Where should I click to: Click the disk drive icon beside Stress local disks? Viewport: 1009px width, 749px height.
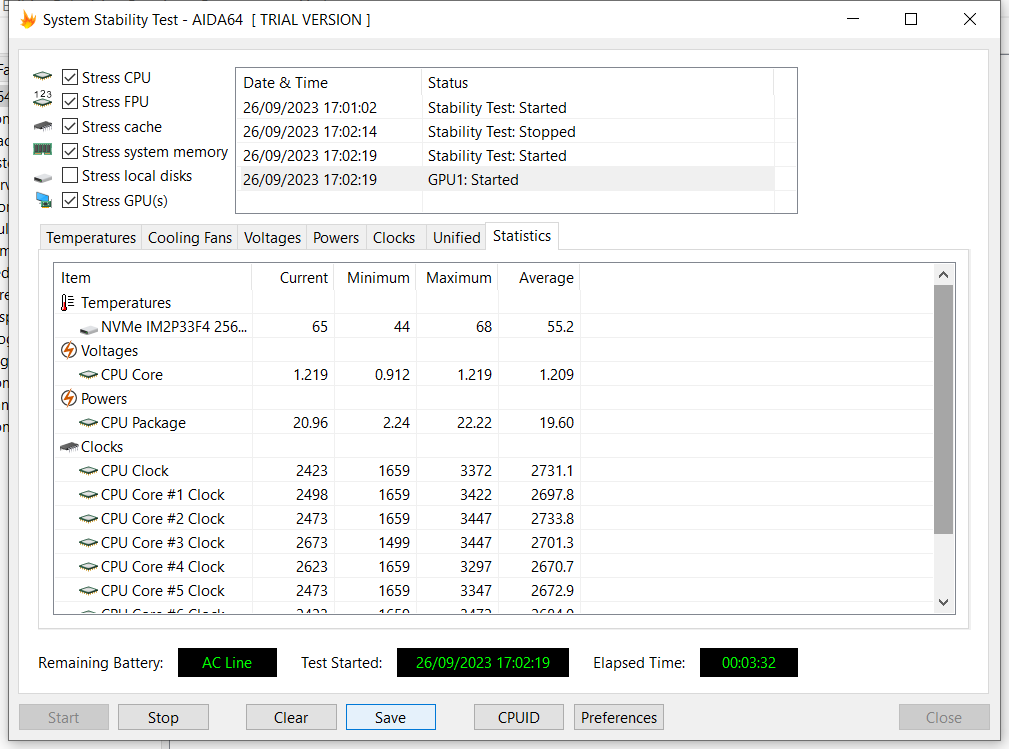pyautogui.click(x=42, y=177)
